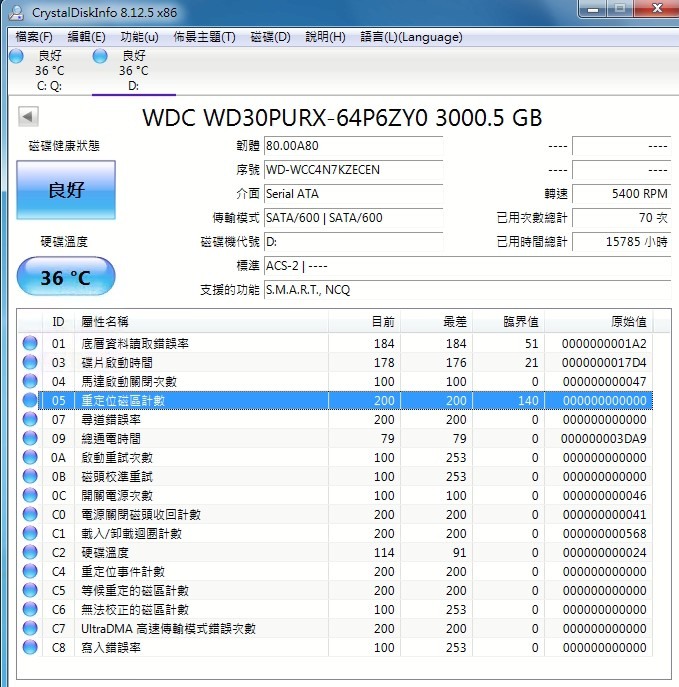Image resolution: width=679 pixels, height=687 pixels.
Task: Open the 檔案(F) menu
Action: tap(34, 37)
